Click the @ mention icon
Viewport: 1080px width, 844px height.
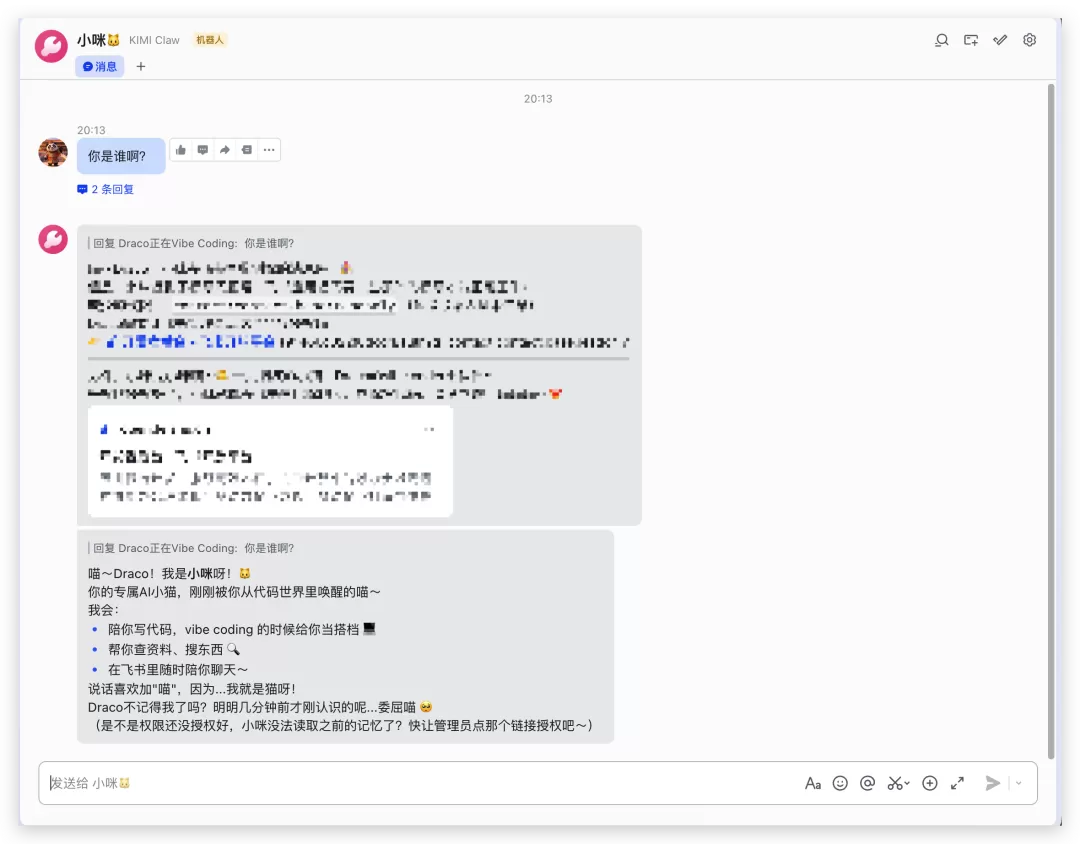point(867,783)
